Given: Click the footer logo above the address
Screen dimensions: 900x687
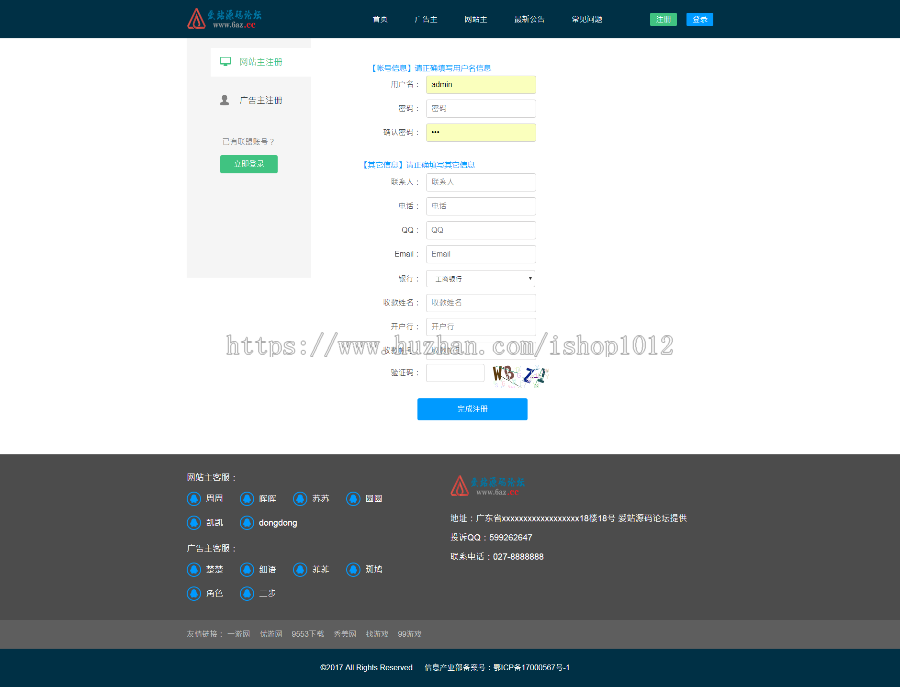Looking at the screenshot, I should [x=485, y=486].
